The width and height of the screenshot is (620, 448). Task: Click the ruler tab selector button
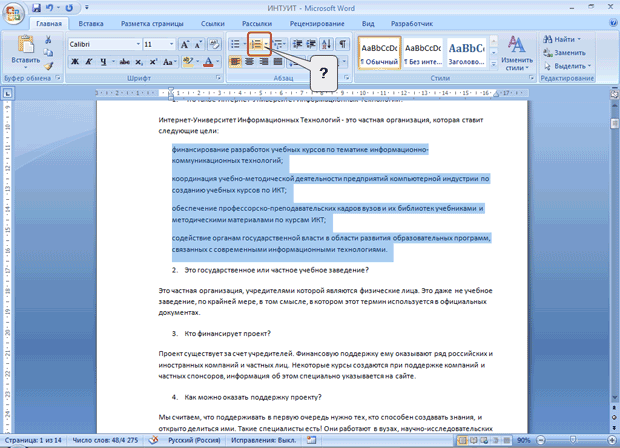coord(8,94)
